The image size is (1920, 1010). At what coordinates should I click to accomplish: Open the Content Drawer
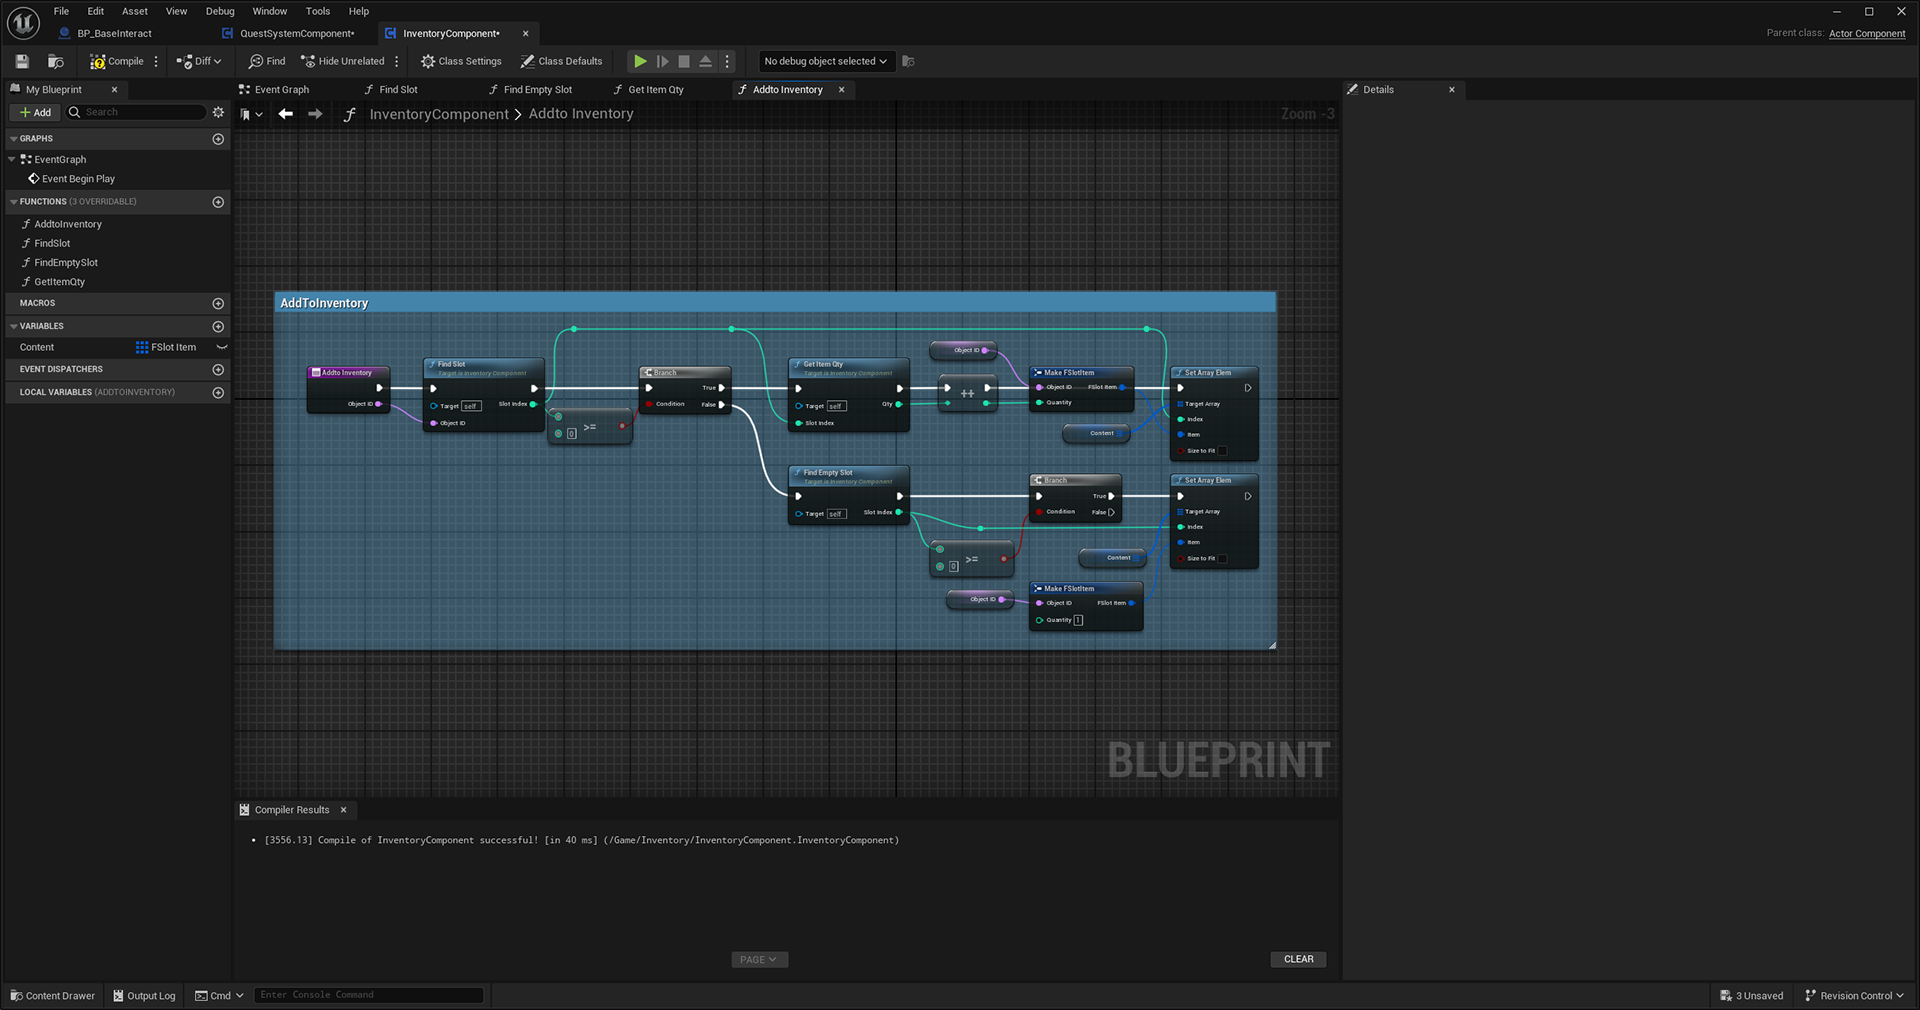click(x=52, y=995)
